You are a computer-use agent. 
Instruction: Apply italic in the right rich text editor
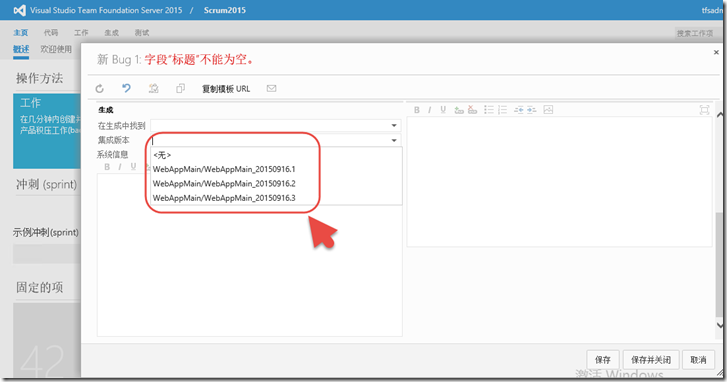(x=430, y=110)
